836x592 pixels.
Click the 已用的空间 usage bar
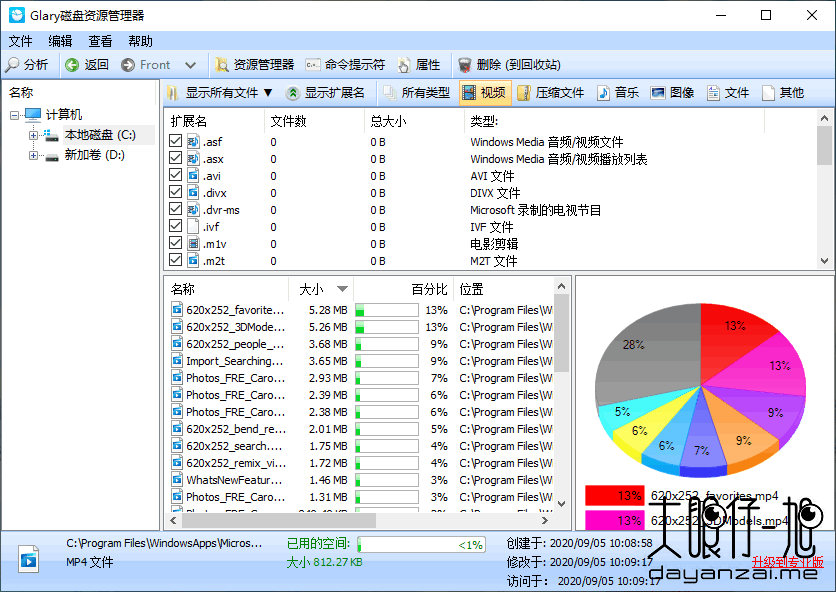click(x=421, y=545)
